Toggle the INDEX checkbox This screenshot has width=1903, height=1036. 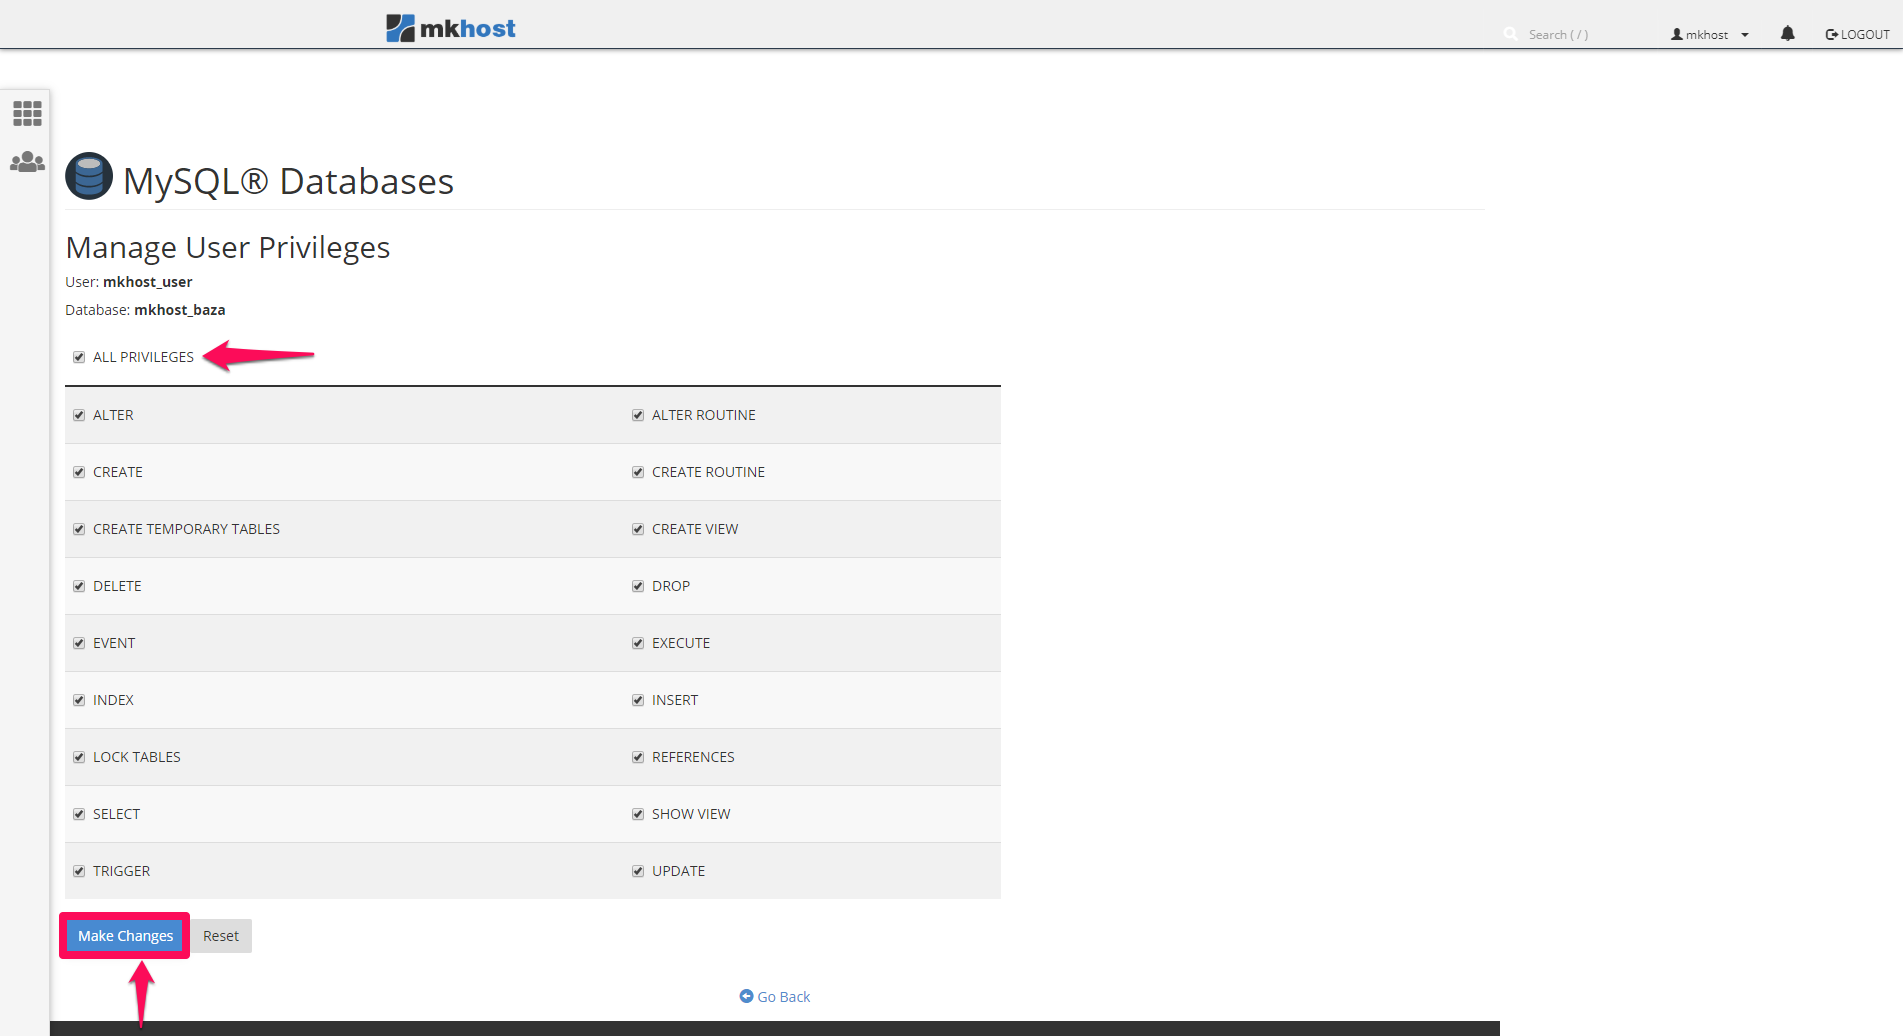[x=79, y=700]
